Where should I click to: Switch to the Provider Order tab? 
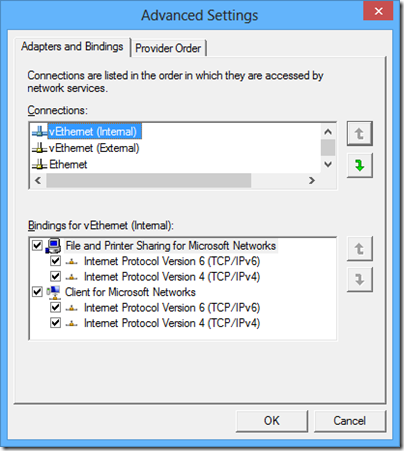tap(168, 48)
